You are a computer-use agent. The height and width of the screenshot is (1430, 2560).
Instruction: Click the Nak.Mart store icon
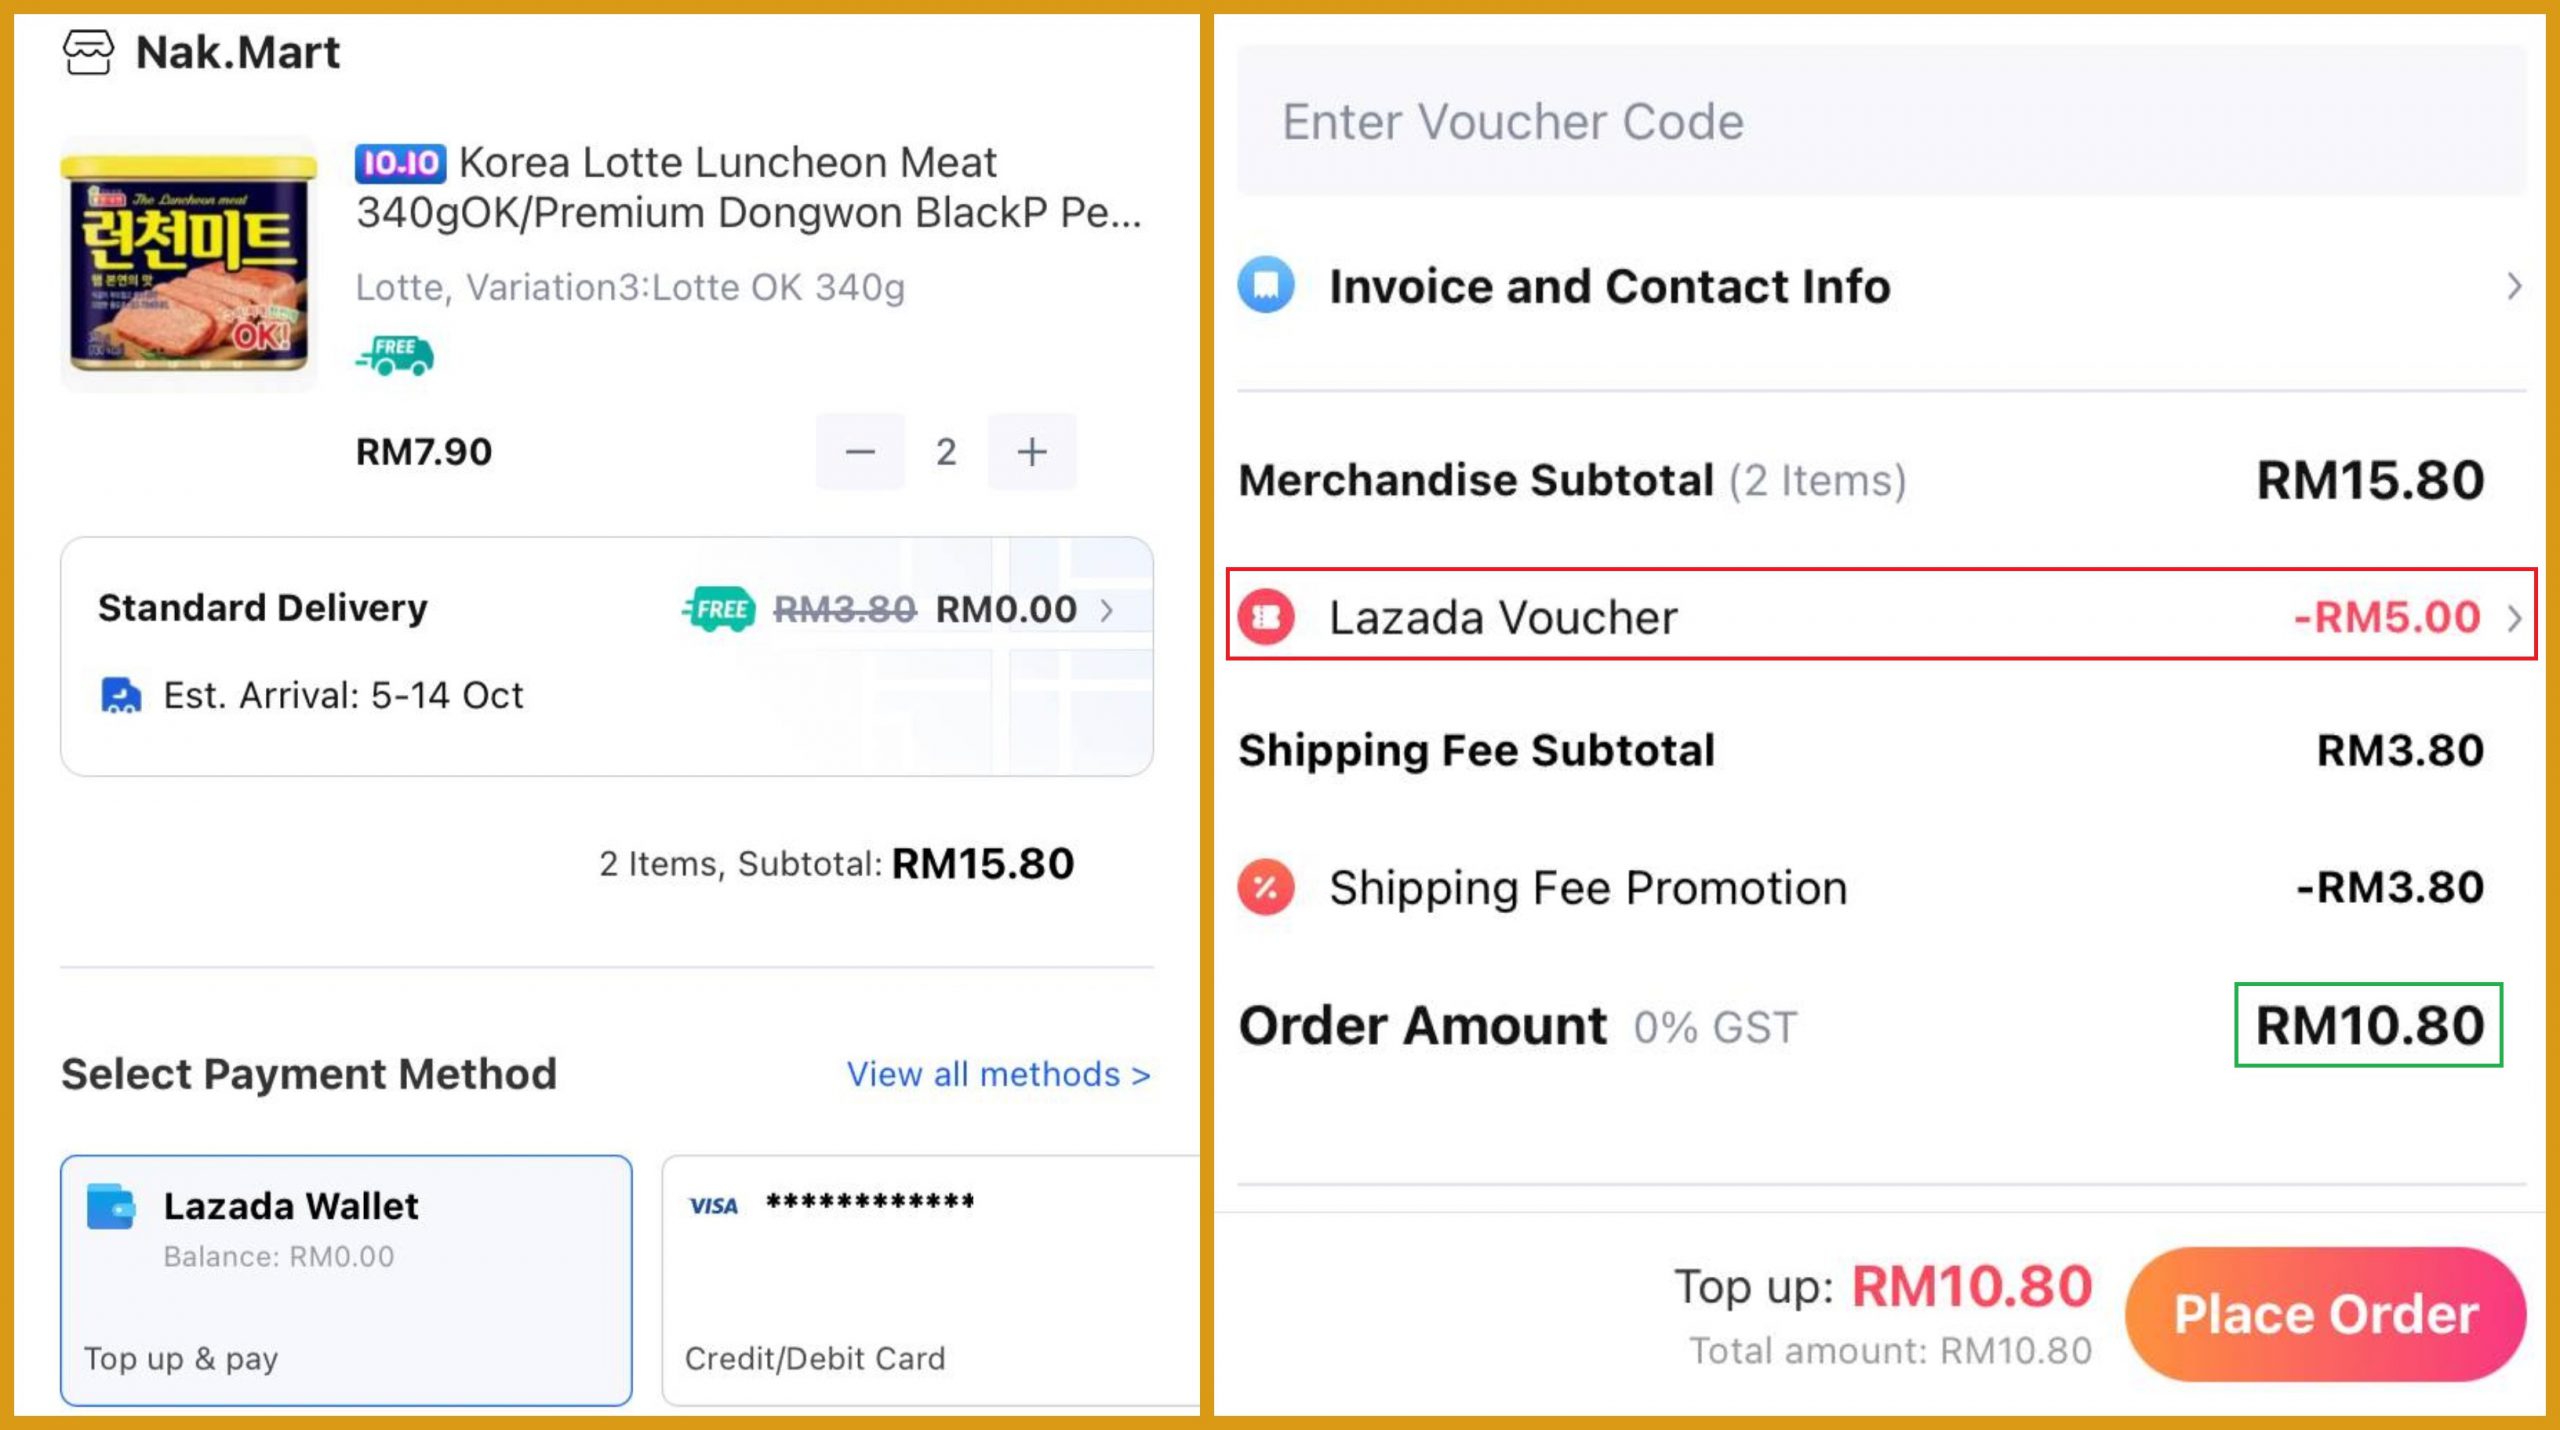(88, 52)
